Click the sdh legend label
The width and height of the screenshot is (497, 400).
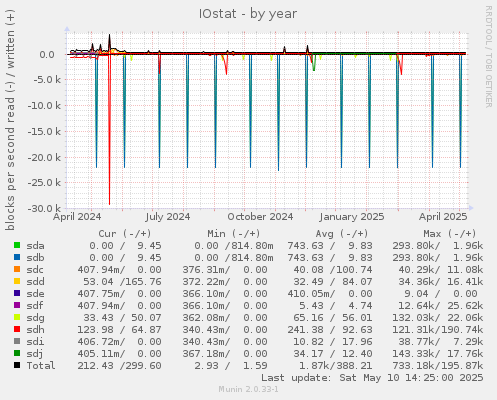tap(35, 330)
